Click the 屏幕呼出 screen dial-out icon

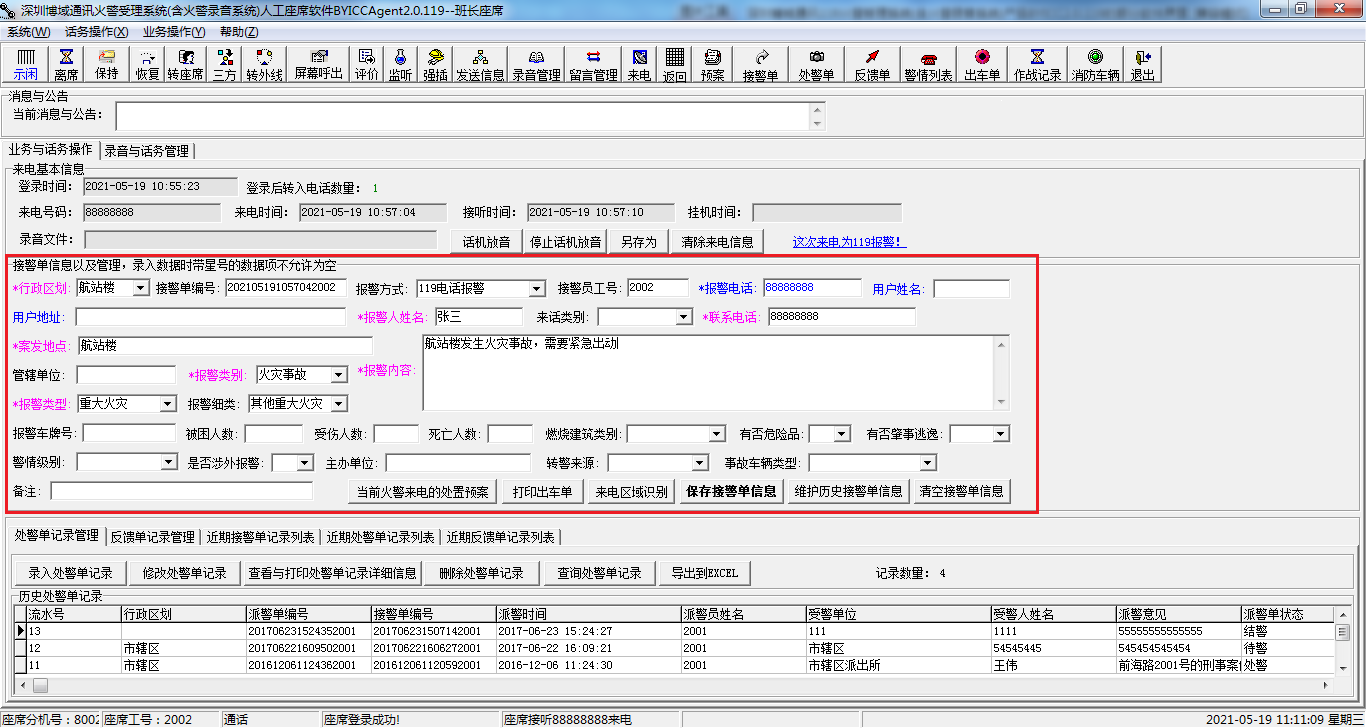(x=319, y=65)
